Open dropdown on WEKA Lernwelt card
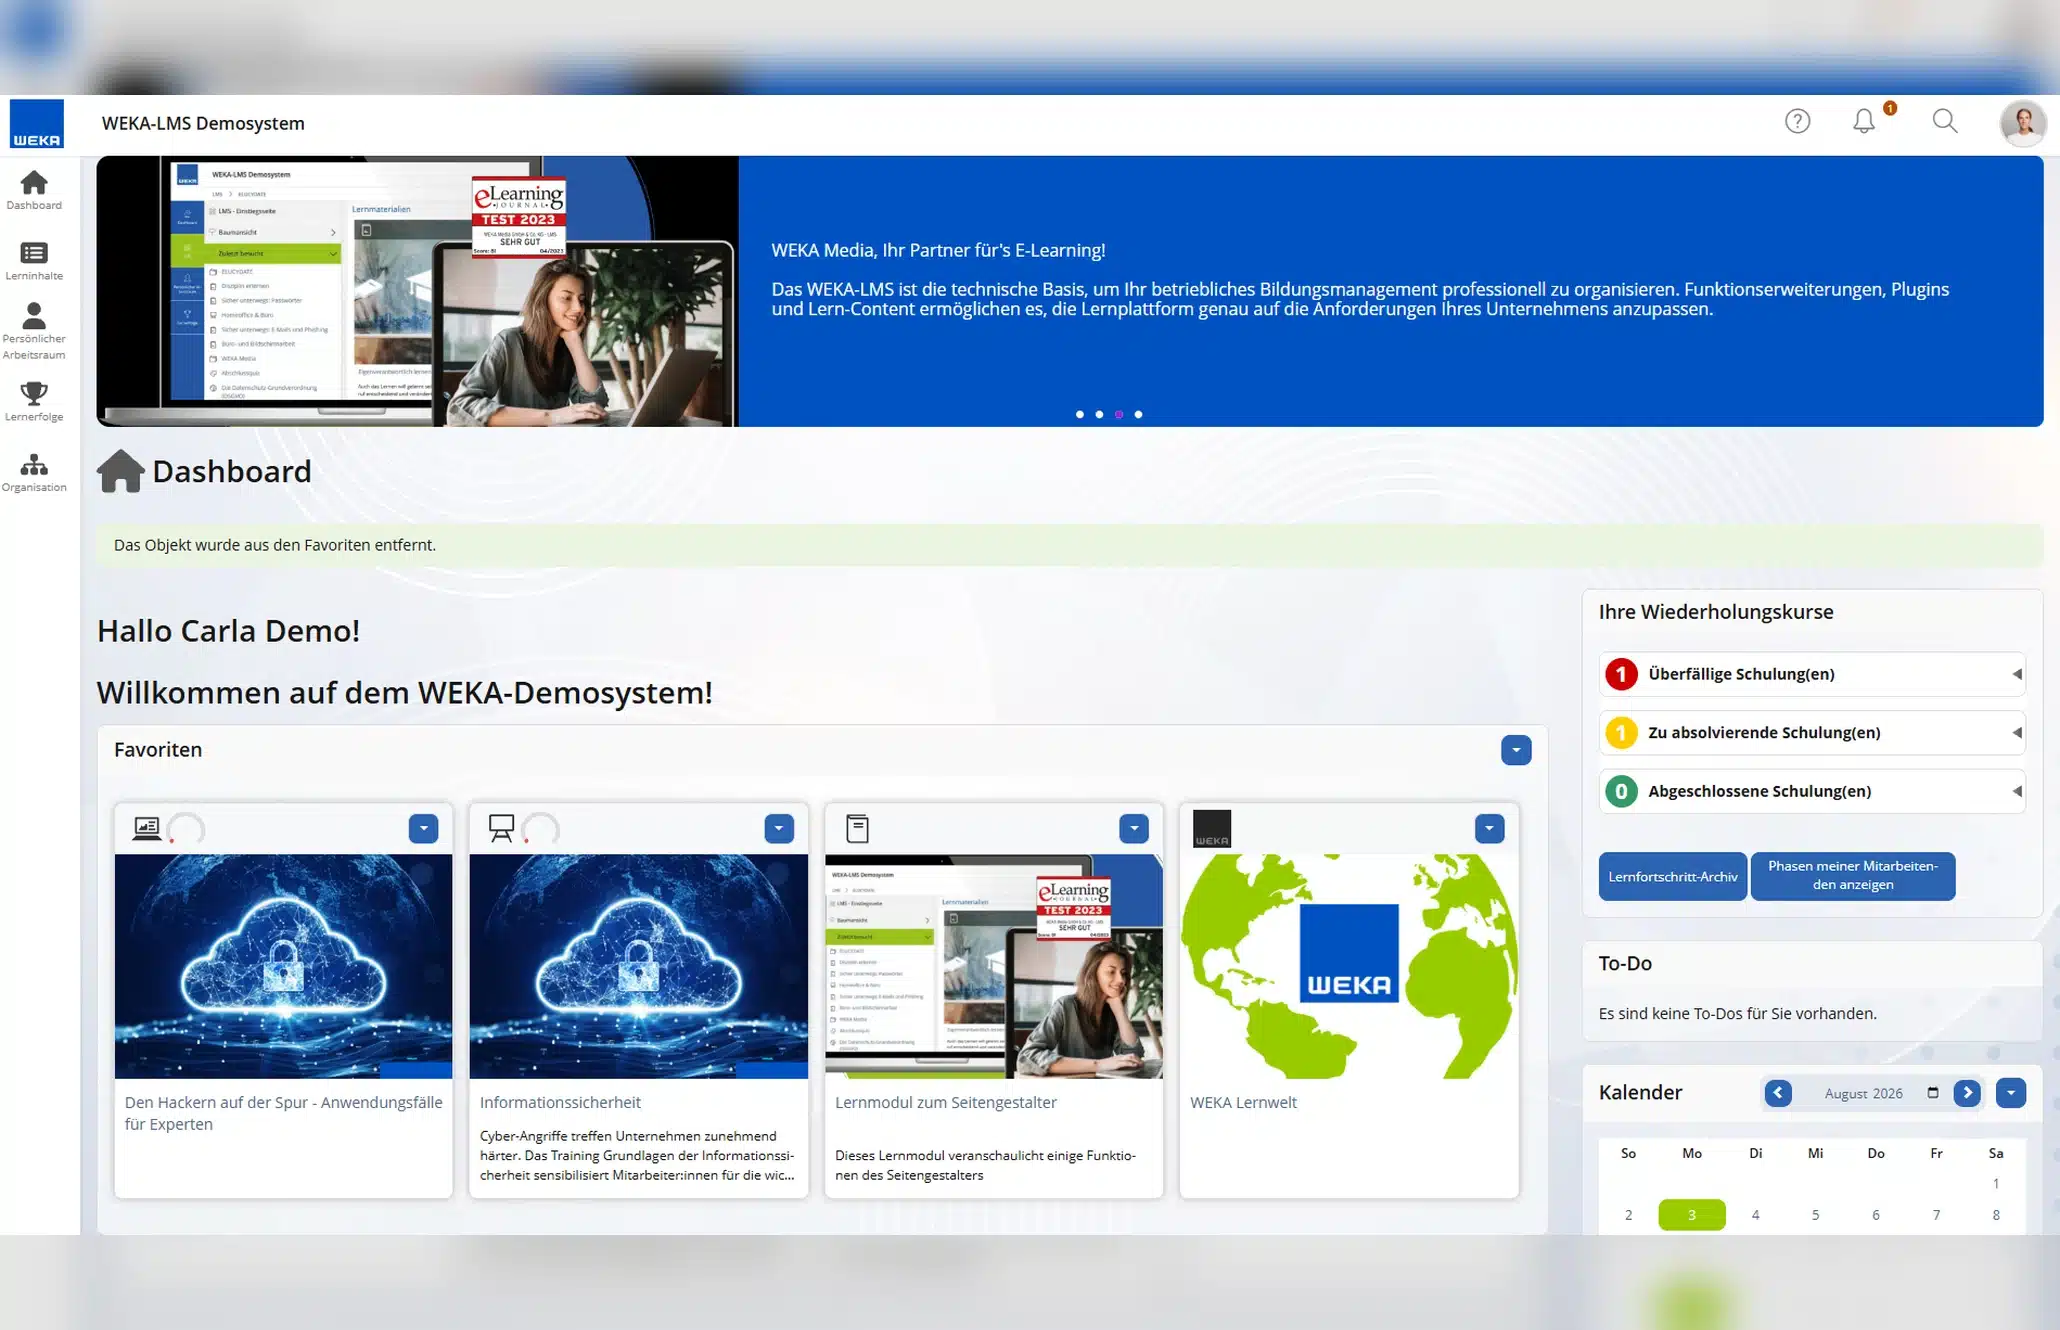The height and width of the screenshot is (1330, 2060). [1489, 828]
